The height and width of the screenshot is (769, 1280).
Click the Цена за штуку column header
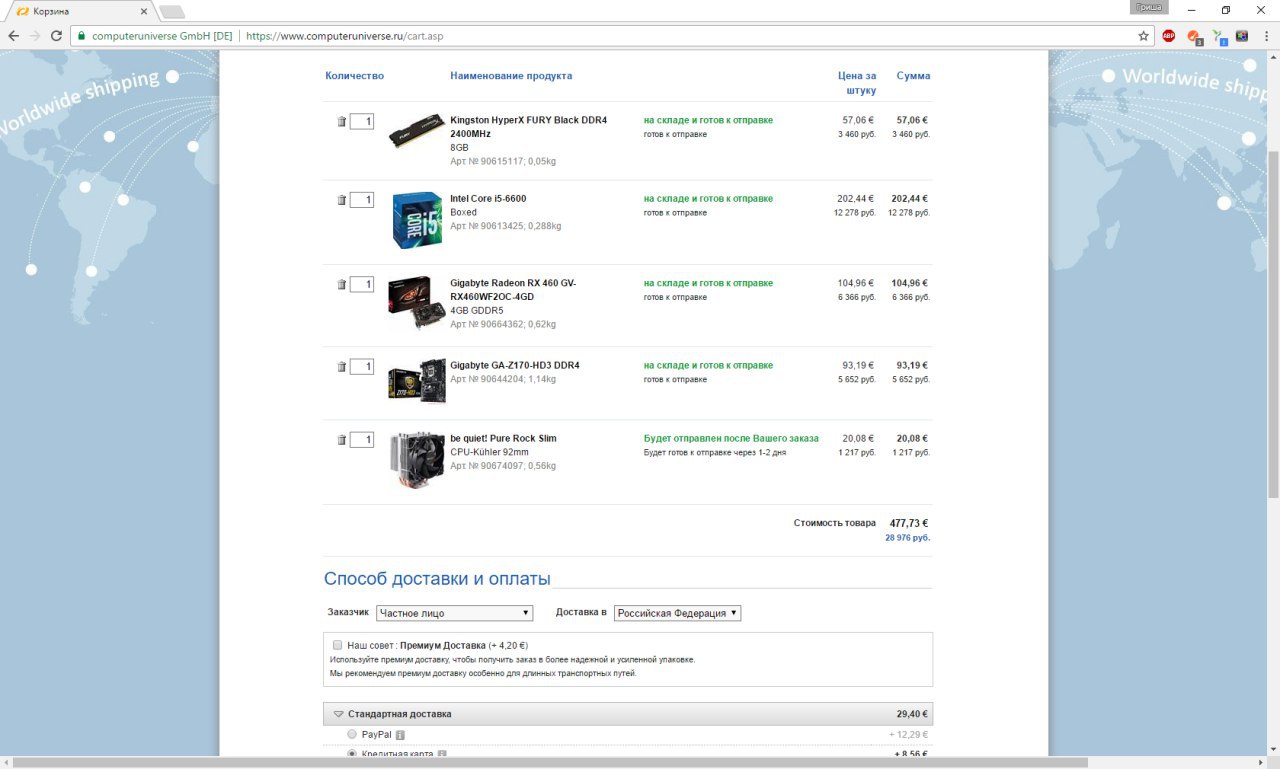pos(857,83)
